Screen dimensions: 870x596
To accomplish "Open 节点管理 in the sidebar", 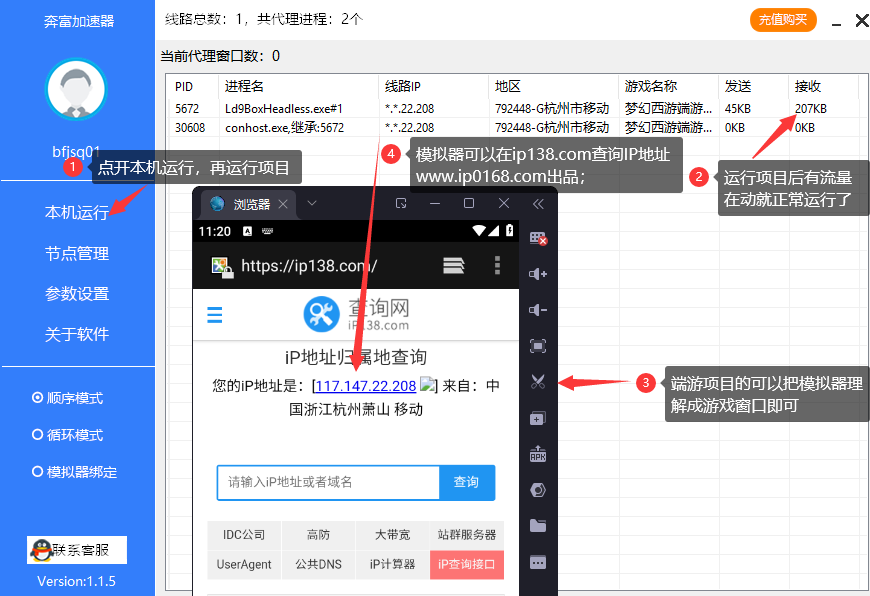I will (x=77, y=254).
